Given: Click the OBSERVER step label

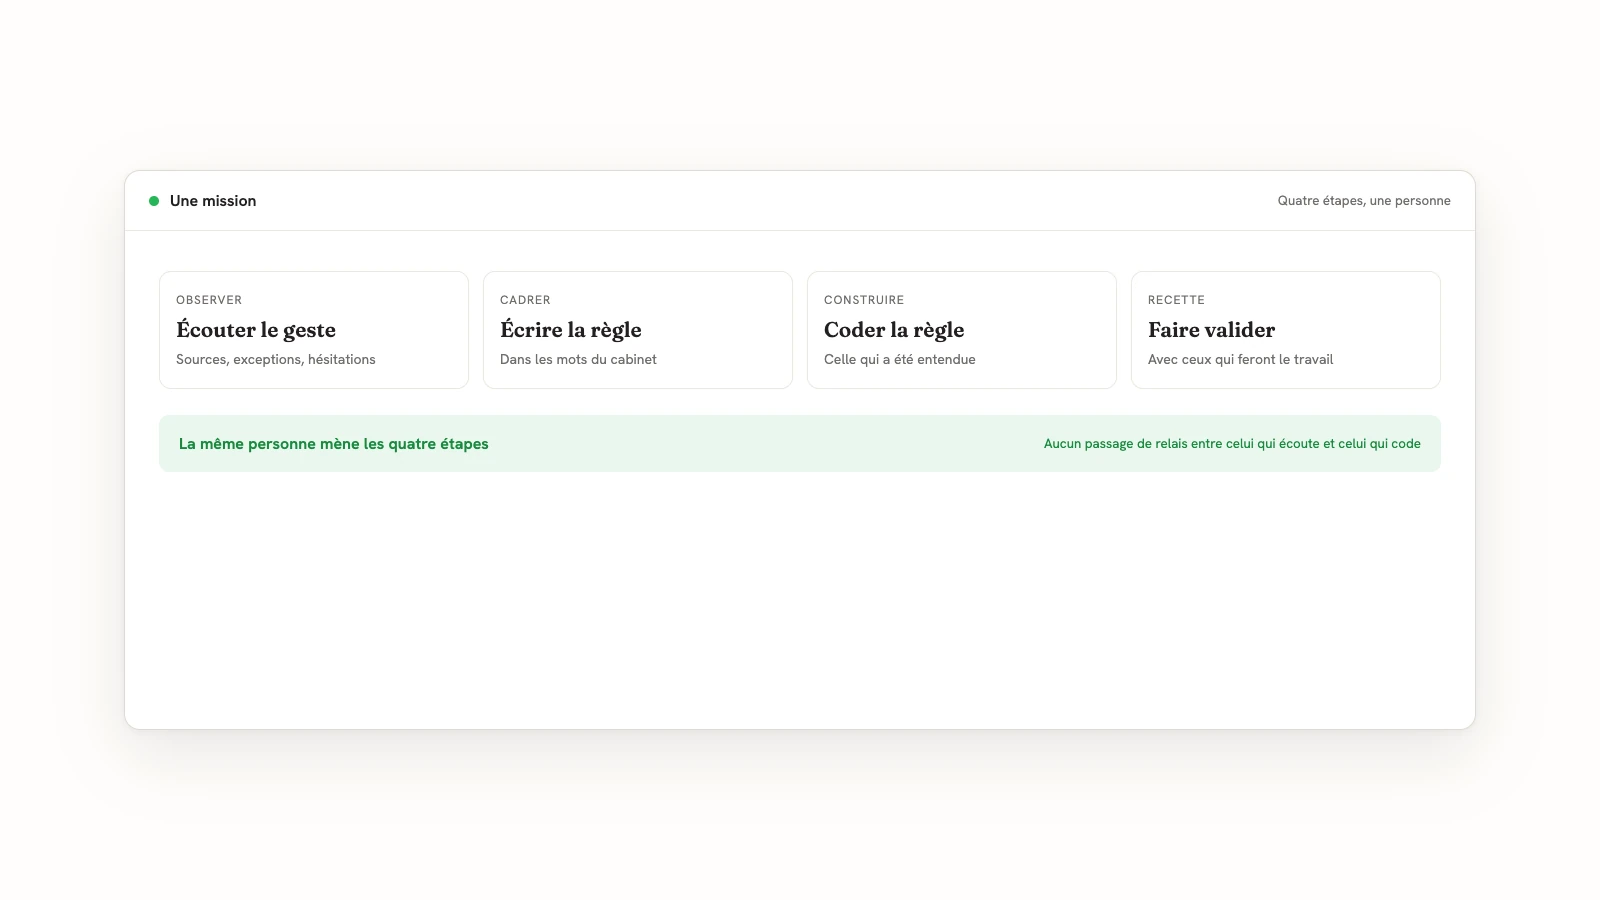Looking at the screenshot, I should pos(209,300).
